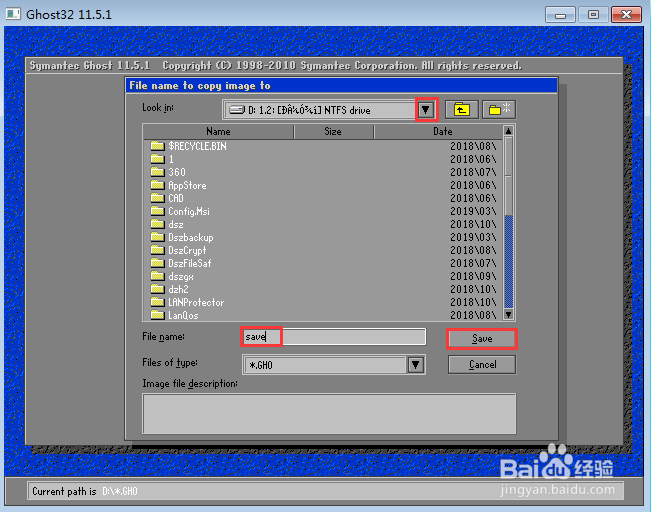Click the *.GHO file type field
Image resolution: width=651 pixels, height=512 pixels.
[325, 365]
